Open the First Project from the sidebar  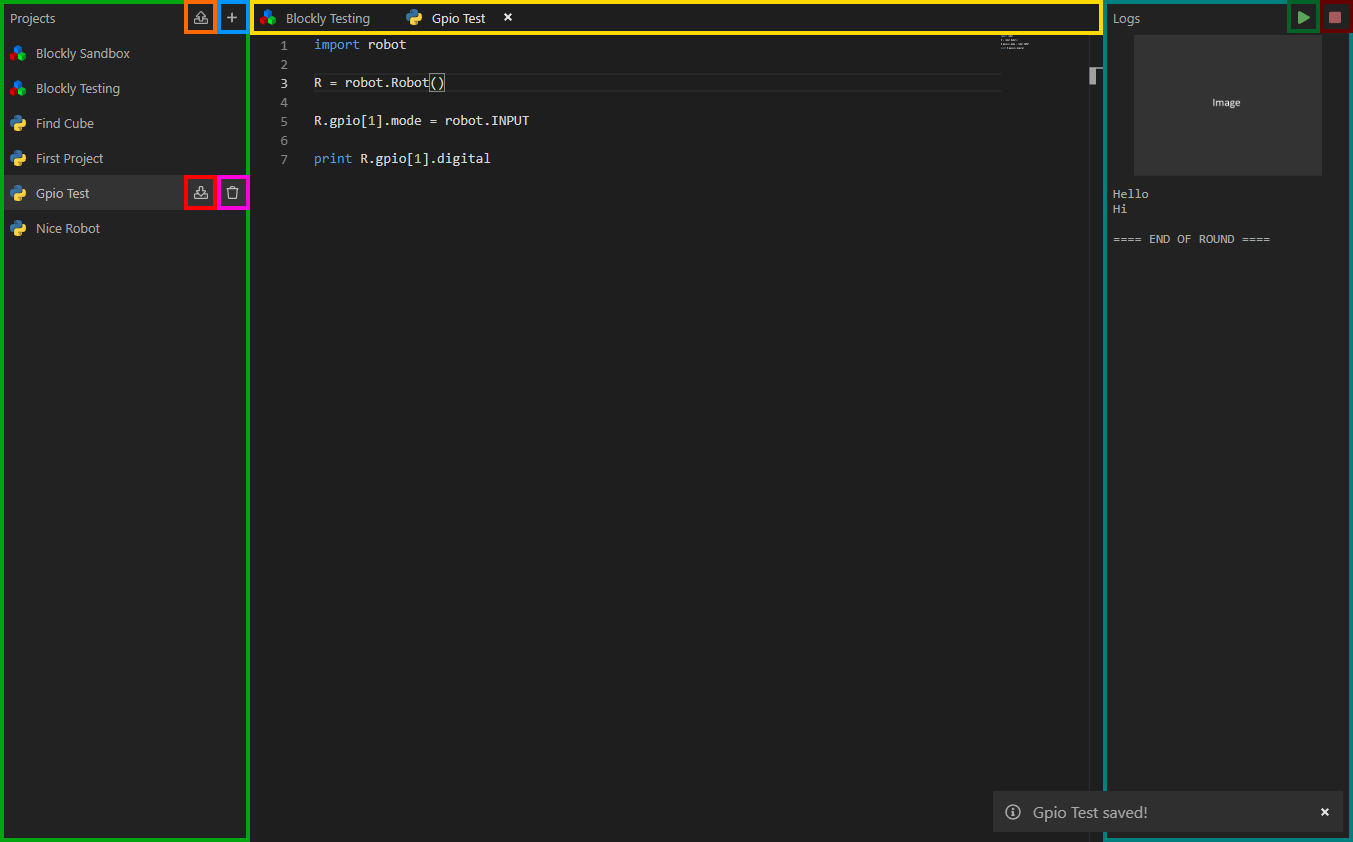click(x=70, y=158)
